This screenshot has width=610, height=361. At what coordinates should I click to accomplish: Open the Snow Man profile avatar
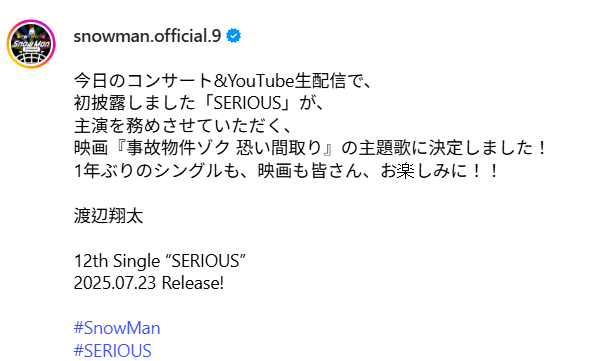click(x=31, y=44)
